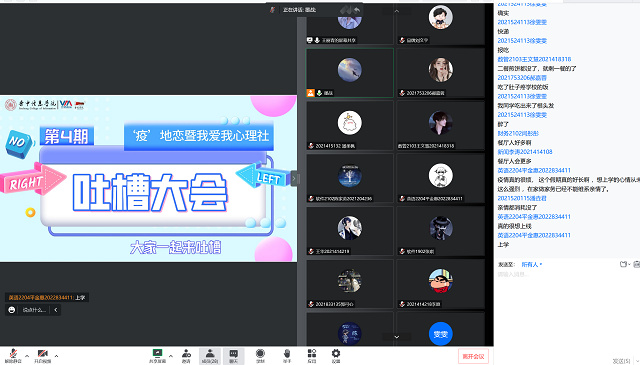Click screen-share indicator icon on top-left tile

click(x=309, y=40)
